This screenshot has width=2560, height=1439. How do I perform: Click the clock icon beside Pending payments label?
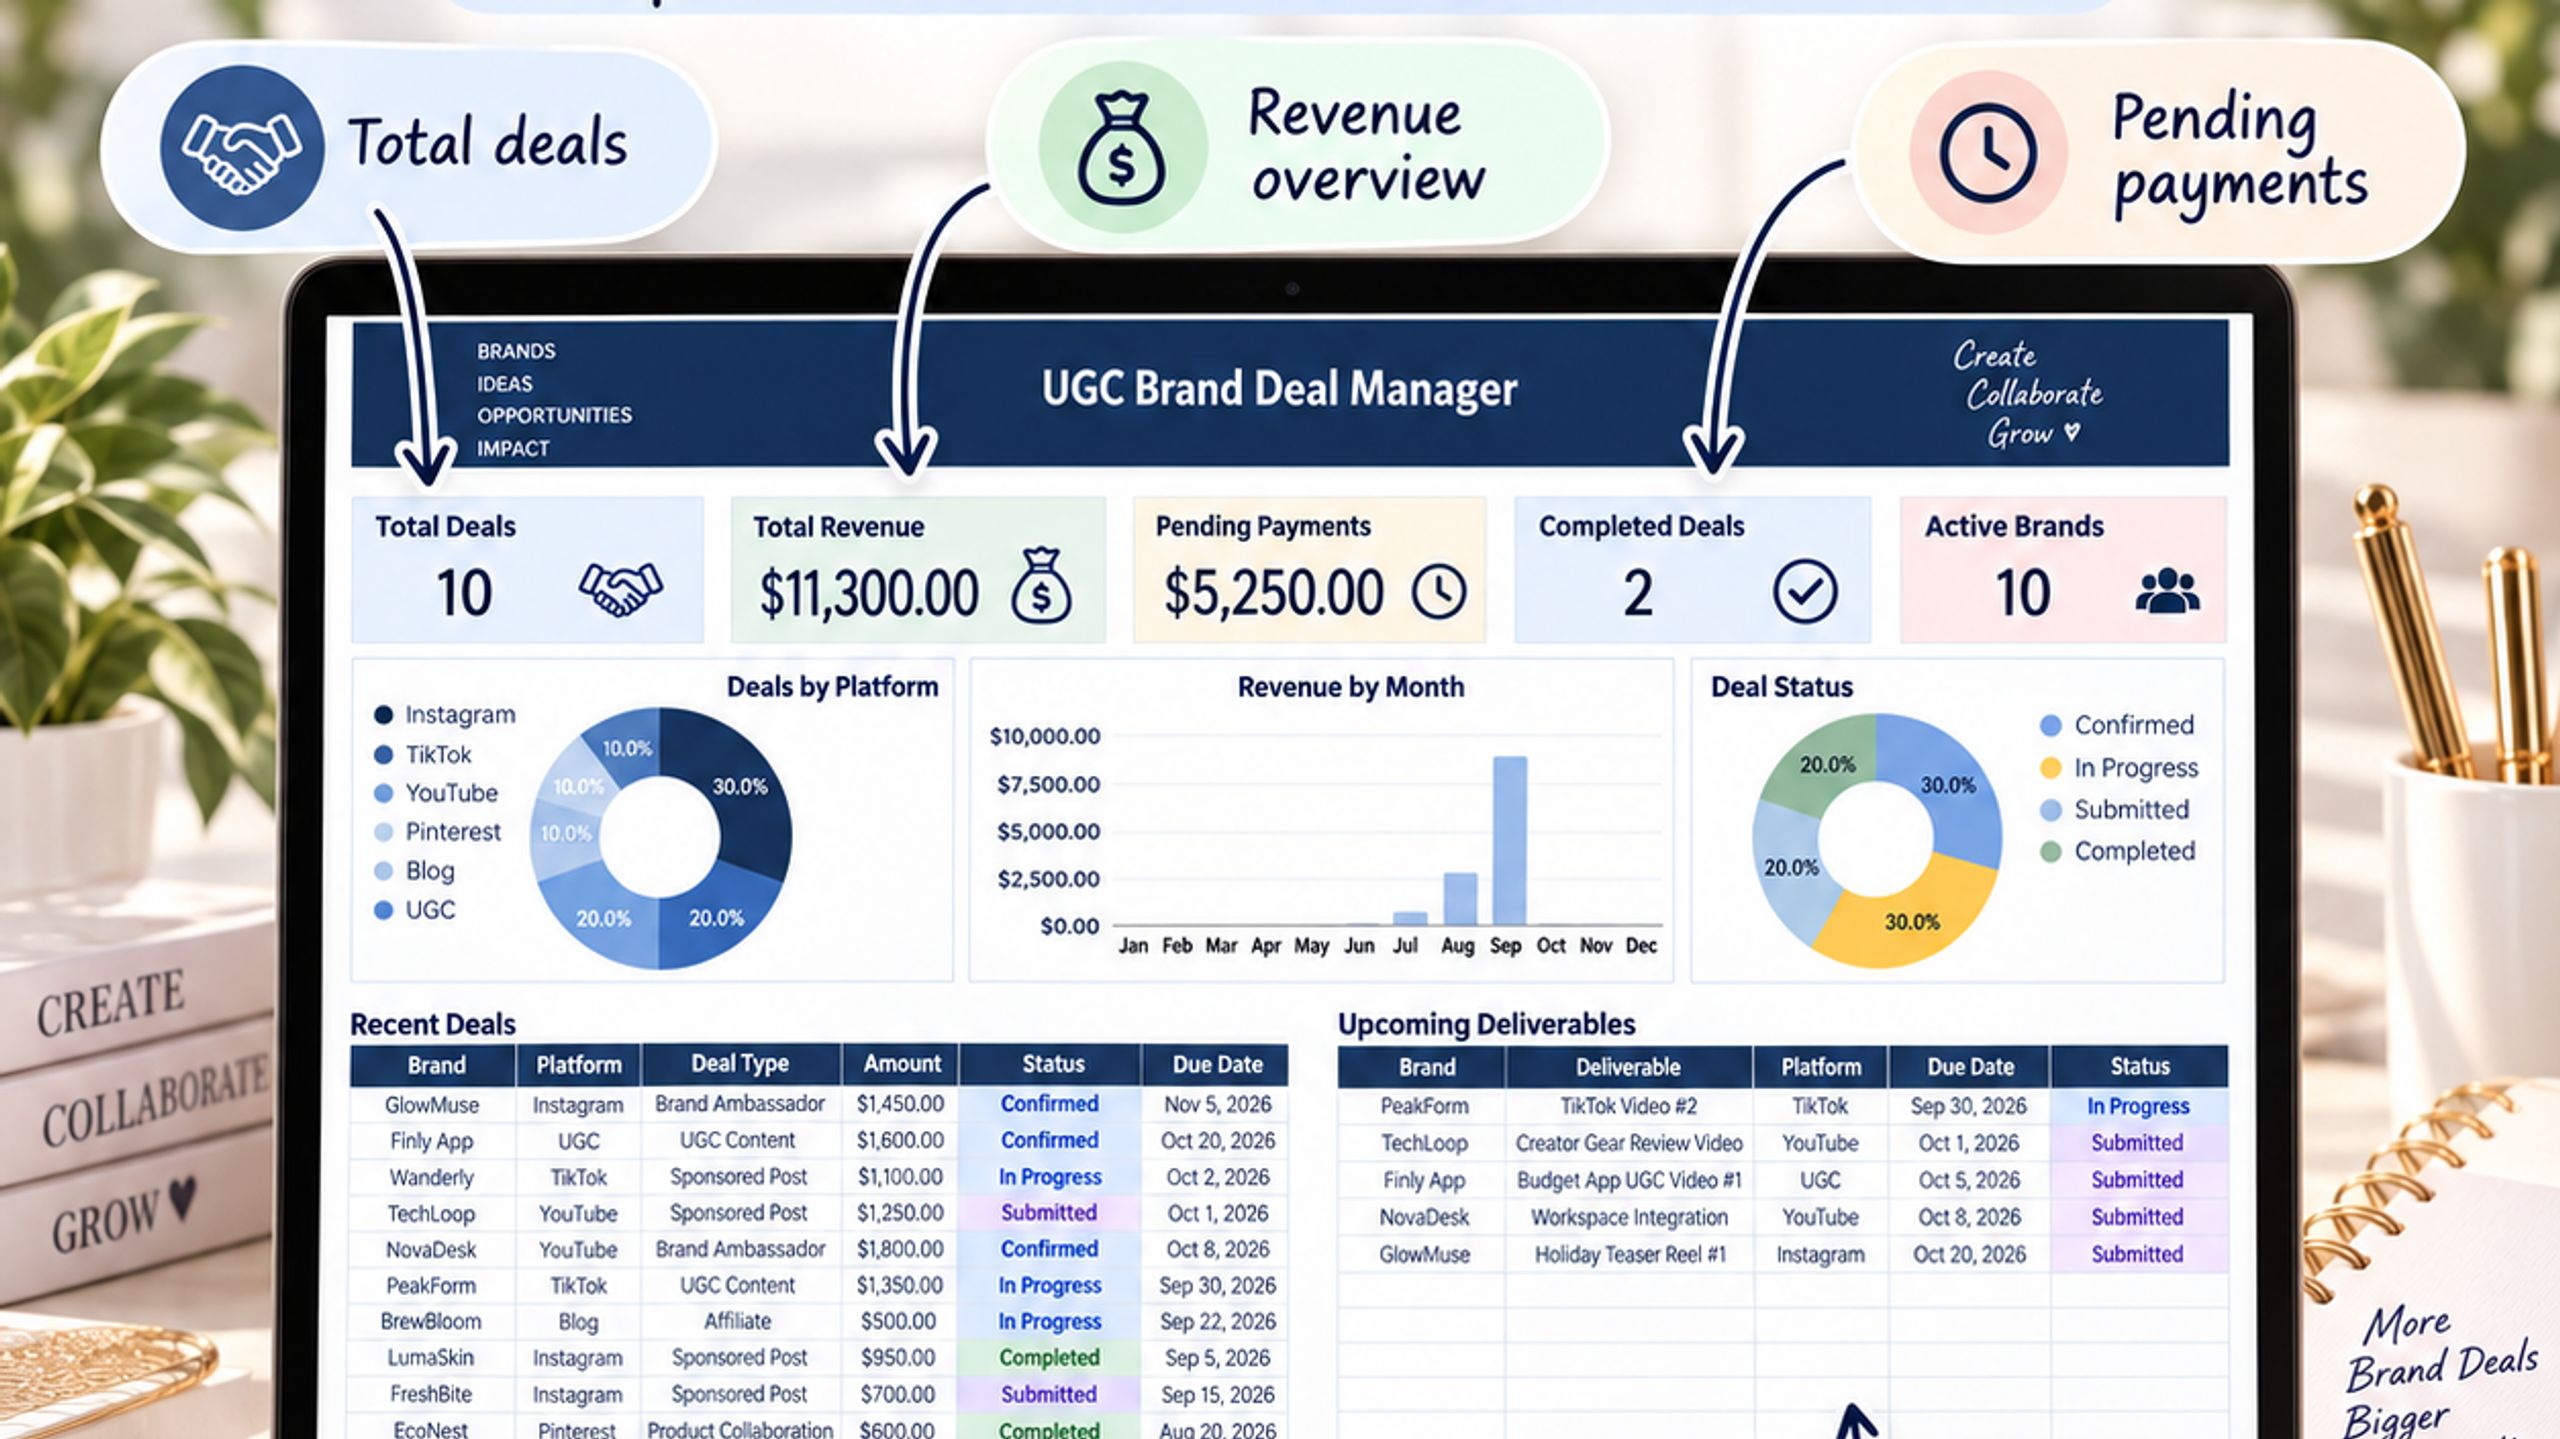click(1987, 153)
